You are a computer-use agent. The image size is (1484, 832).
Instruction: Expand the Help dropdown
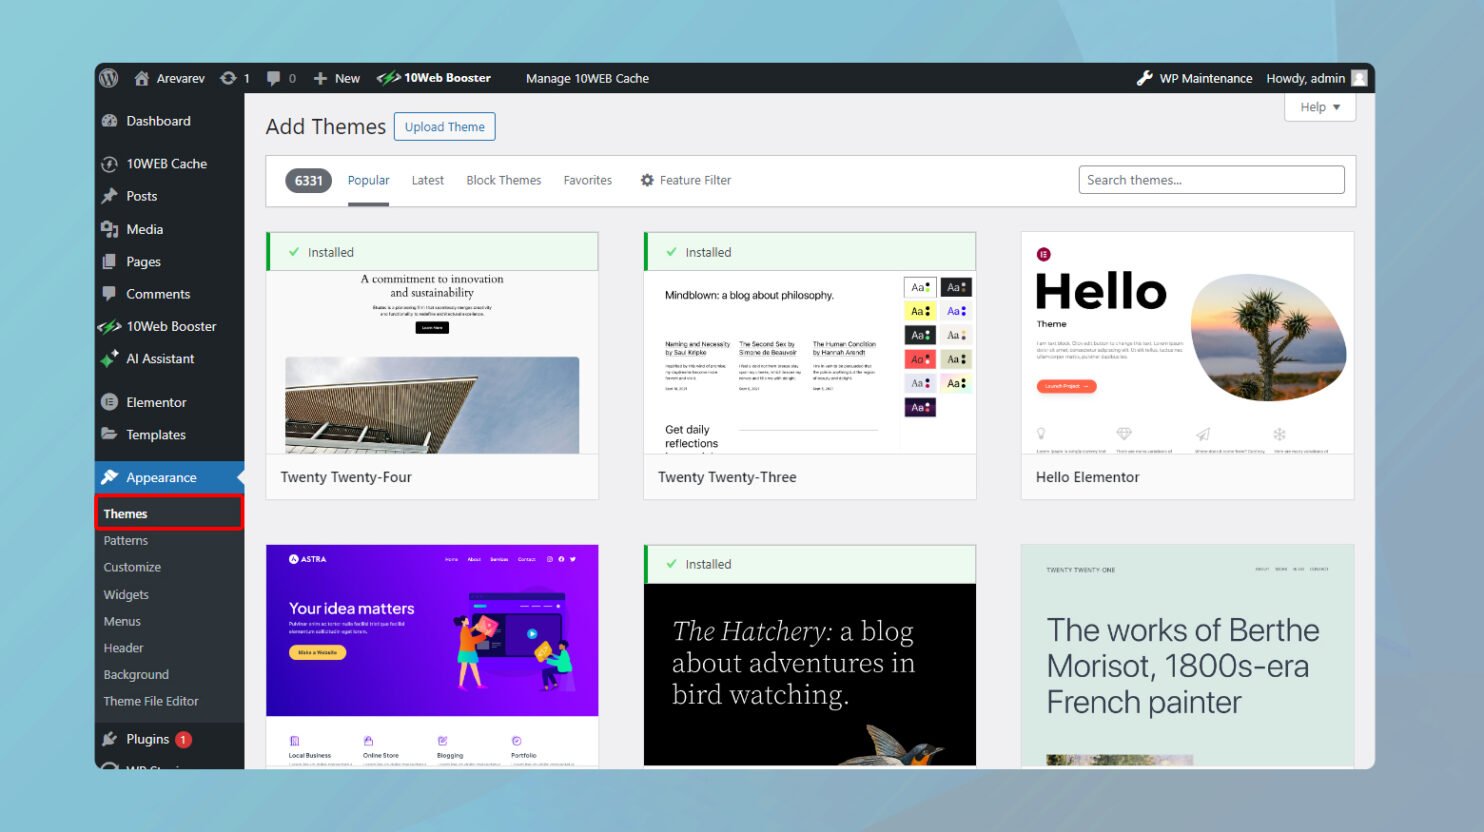[1319, 107]
